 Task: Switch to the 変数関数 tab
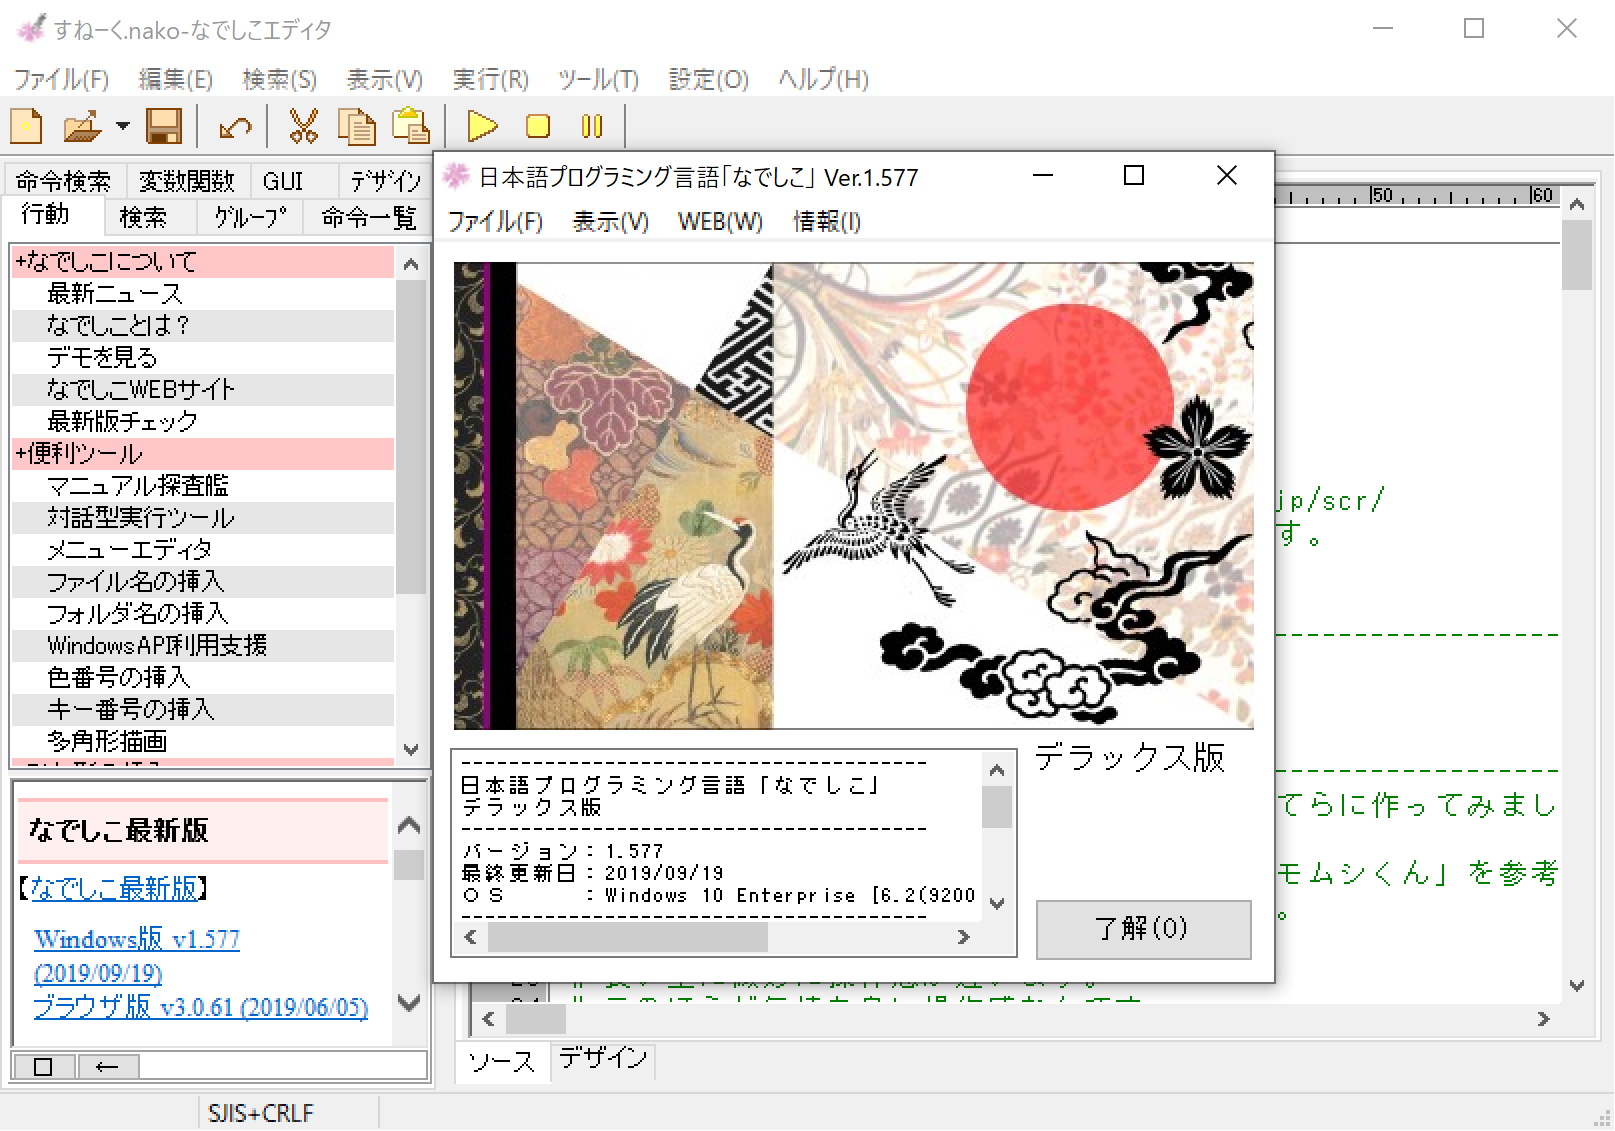[x=187, y=180]
